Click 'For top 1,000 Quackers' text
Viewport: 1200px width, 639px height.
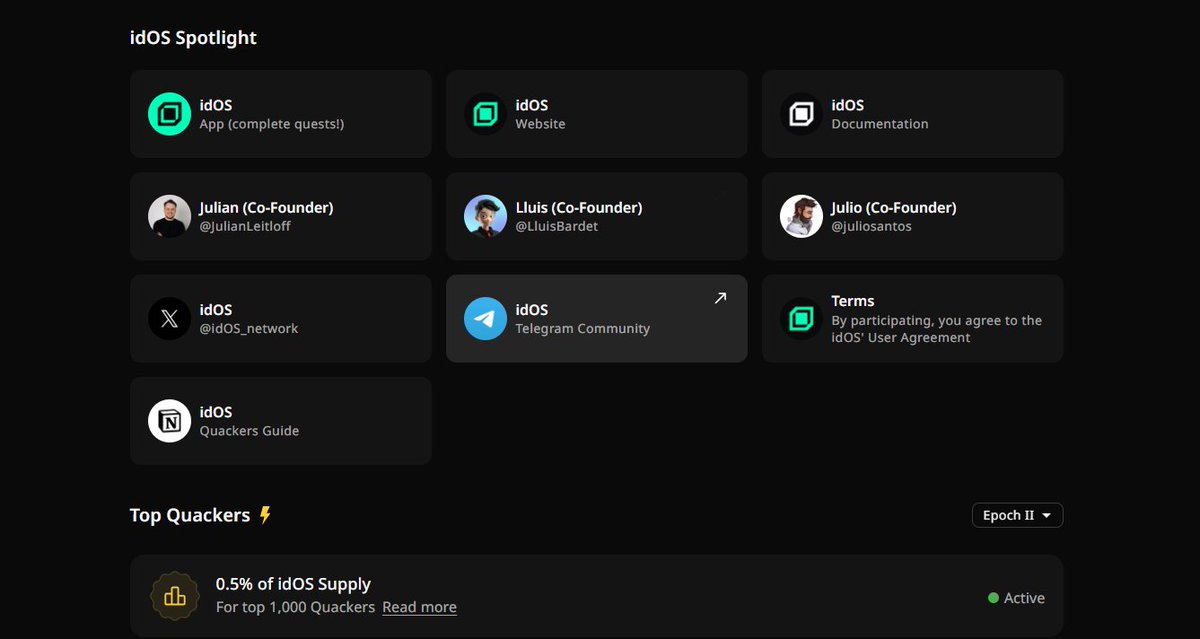[x=296, y=607]
